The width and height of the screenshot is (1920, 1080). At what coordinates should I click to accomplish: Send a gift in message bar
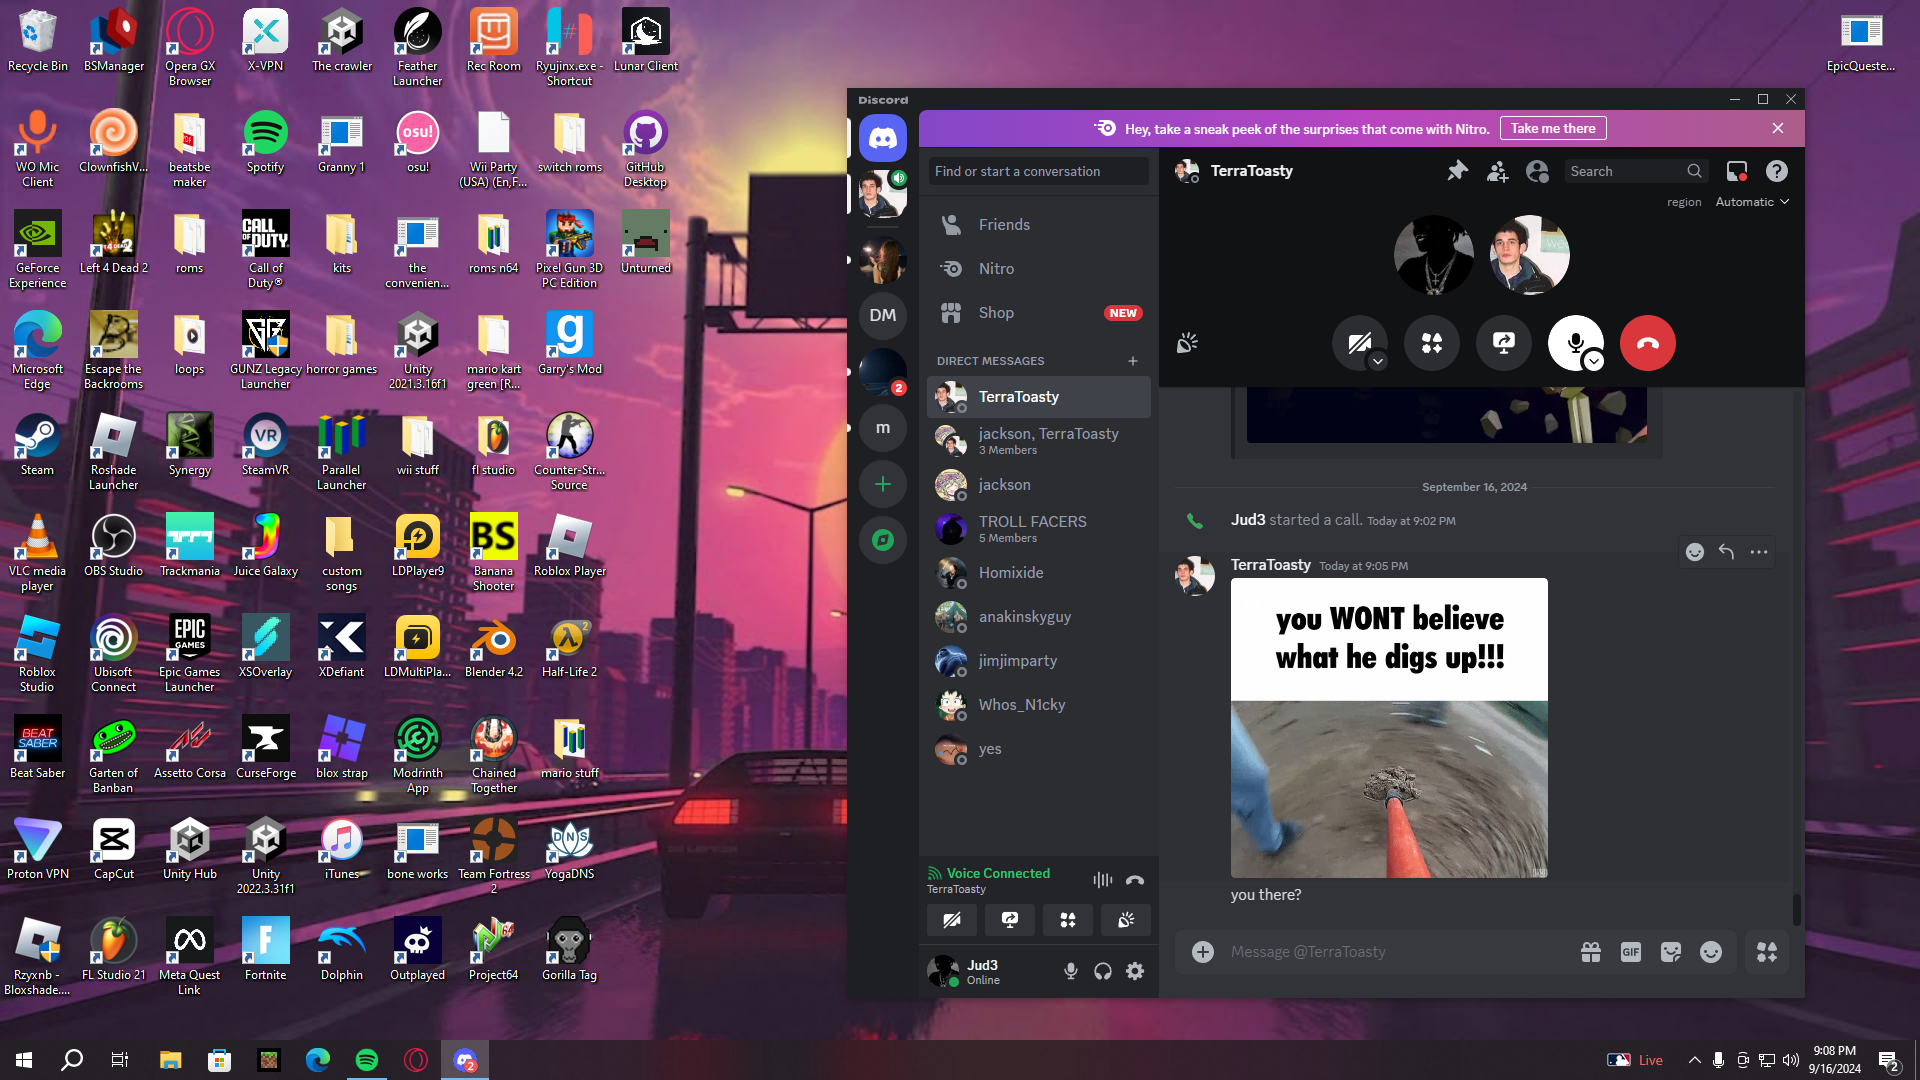click(x=1591, y=952)
